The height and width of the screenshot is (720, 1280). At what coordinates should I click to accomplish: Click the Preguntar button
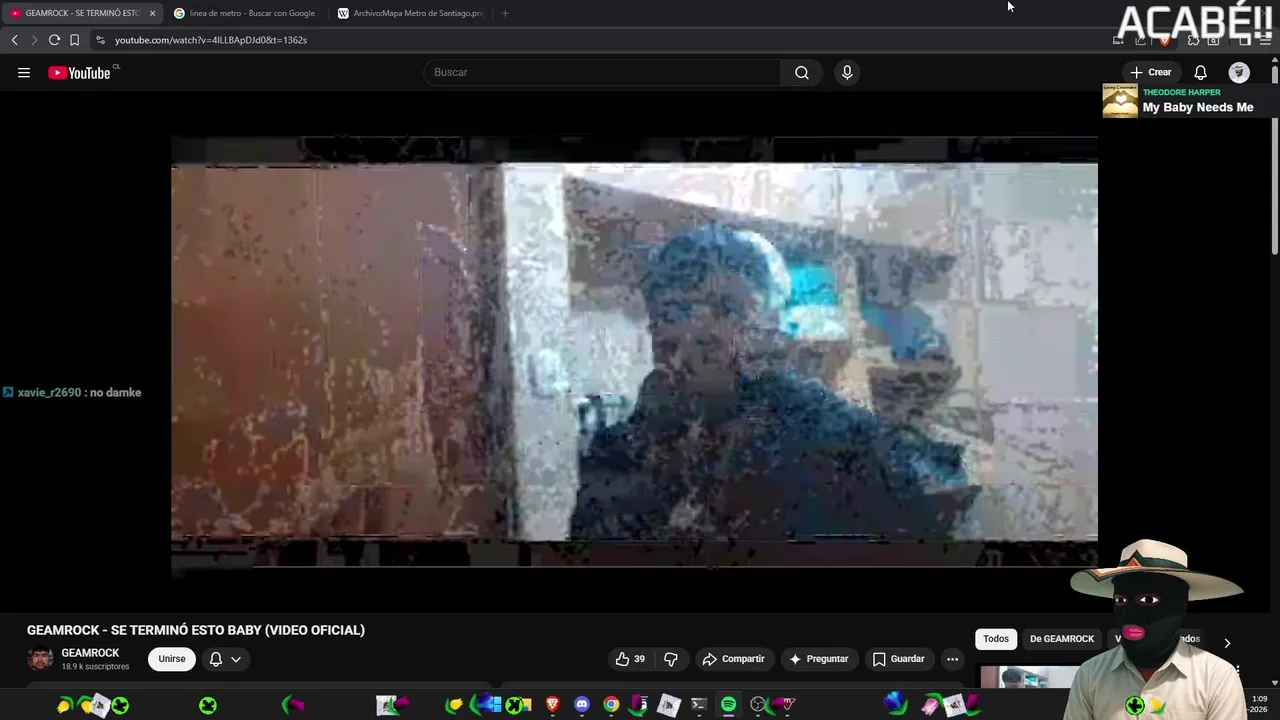pyautogui.click(x=819, y=659)
